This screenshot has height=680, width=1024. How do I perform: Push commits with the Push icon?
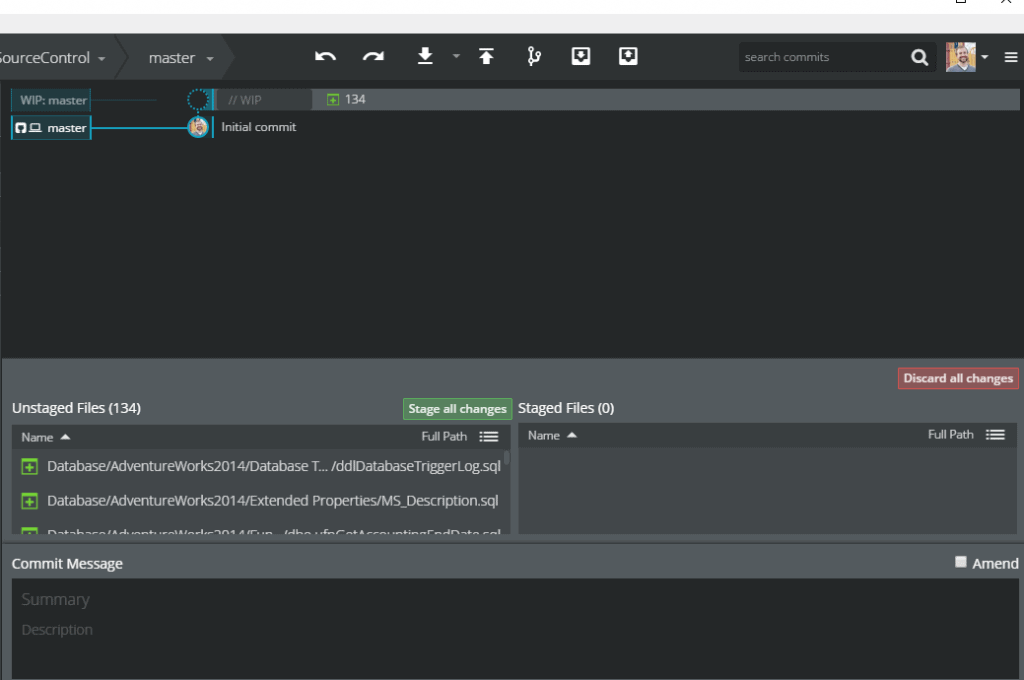coord(487,57)
